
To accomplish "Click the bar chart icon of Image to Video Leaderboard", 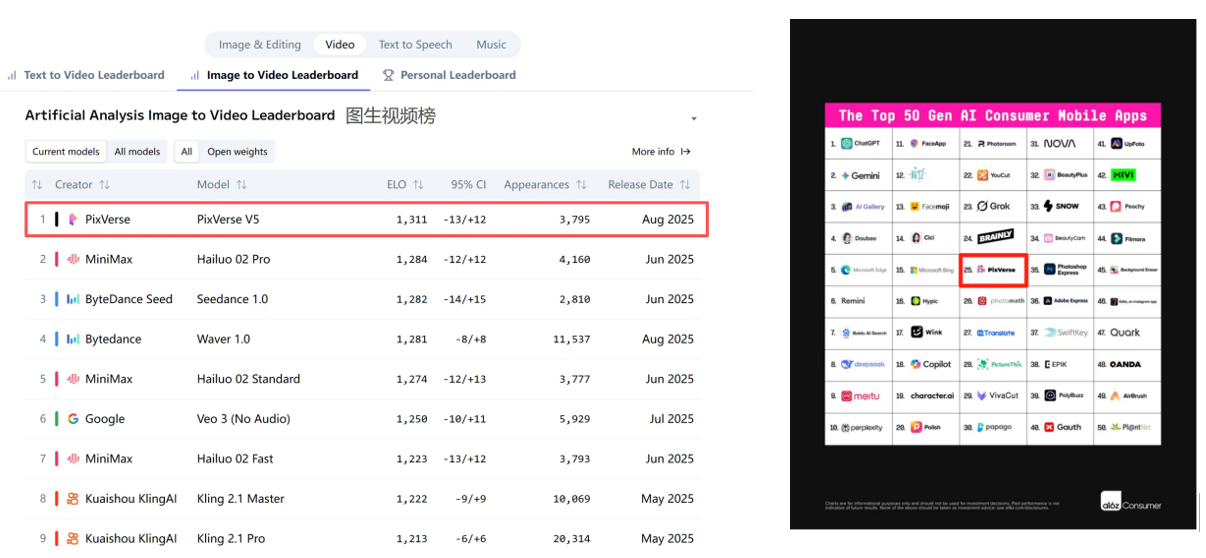I will (195, 75).
